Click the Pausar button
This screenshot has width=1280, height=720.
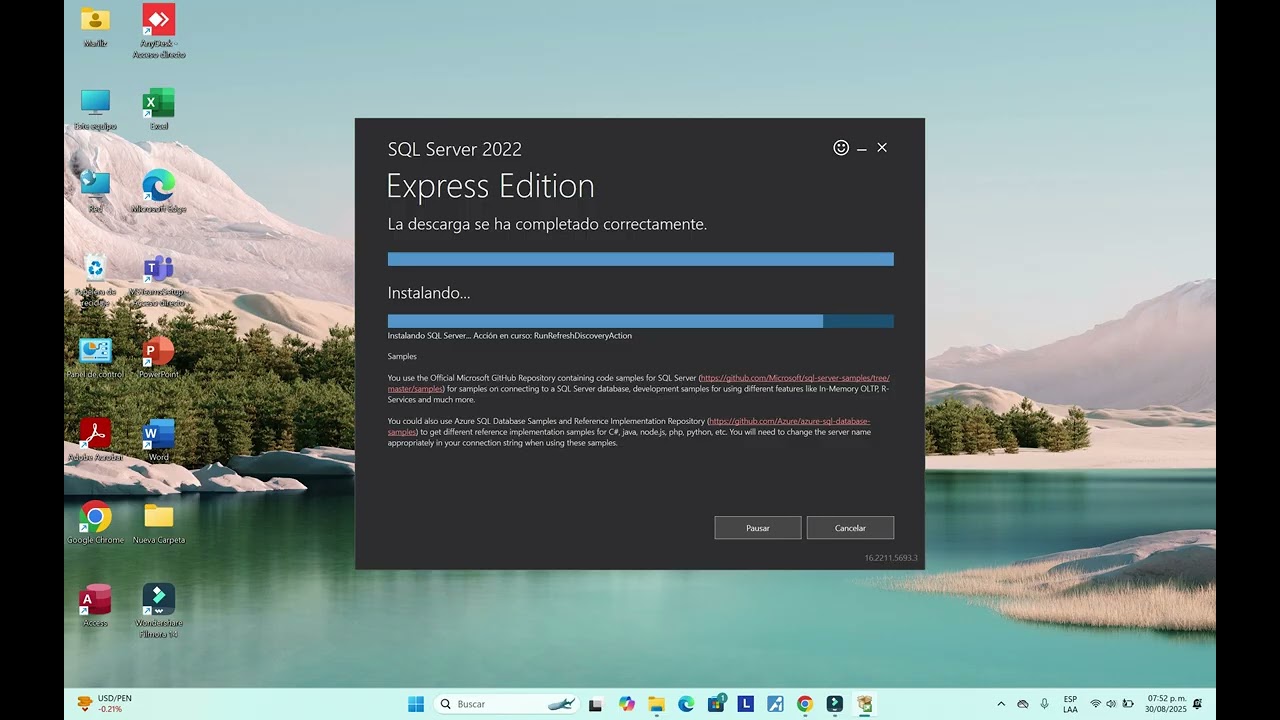click(758, 528)
